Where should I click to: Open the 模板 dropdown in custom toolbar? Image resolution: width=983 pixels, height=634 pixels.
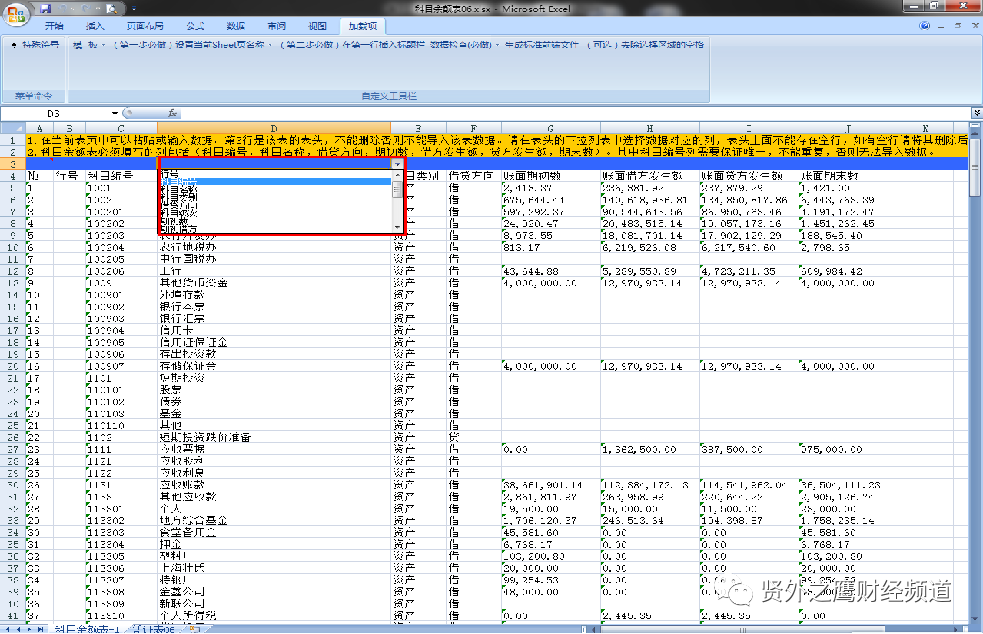88,45
